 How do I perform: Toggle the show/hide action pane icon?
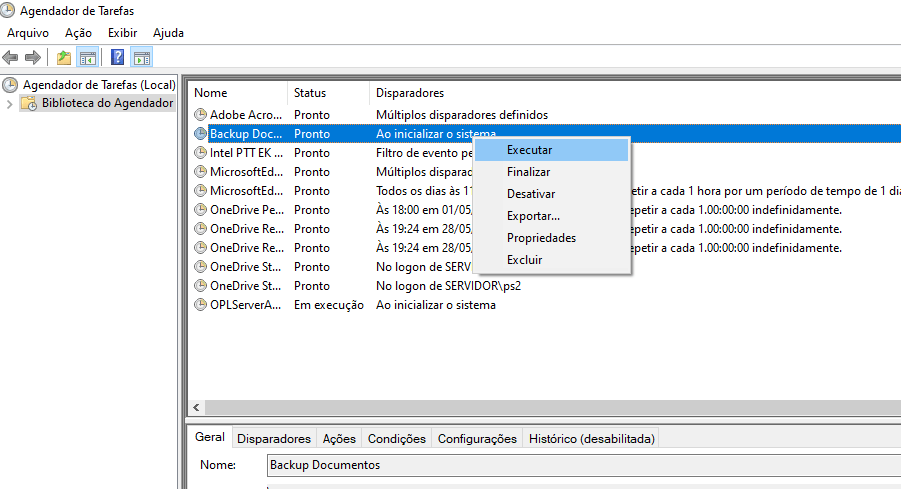tap(141, 57)
